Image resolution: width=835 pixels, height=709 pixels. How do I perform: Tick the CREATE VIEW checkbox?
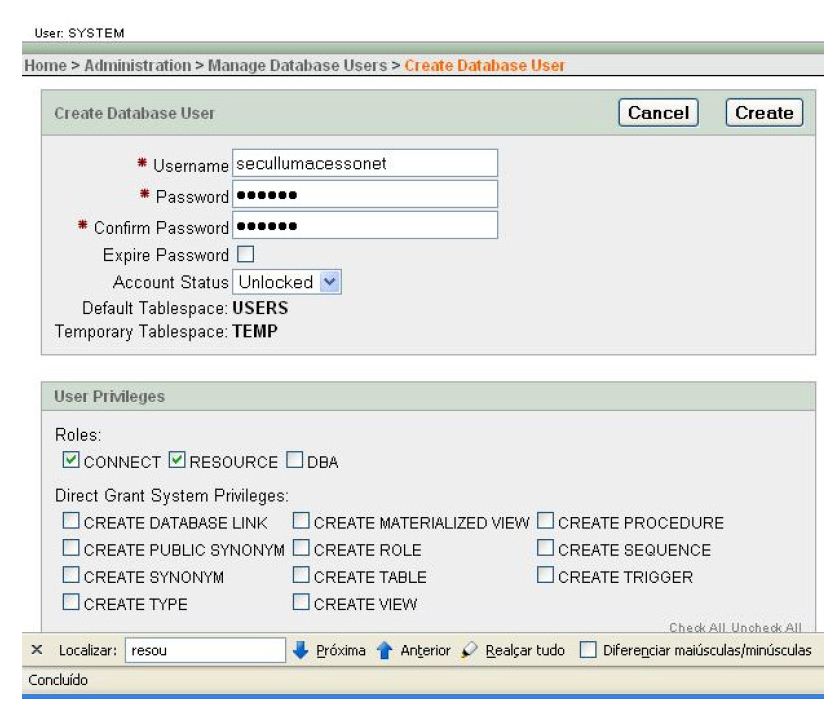302,602
